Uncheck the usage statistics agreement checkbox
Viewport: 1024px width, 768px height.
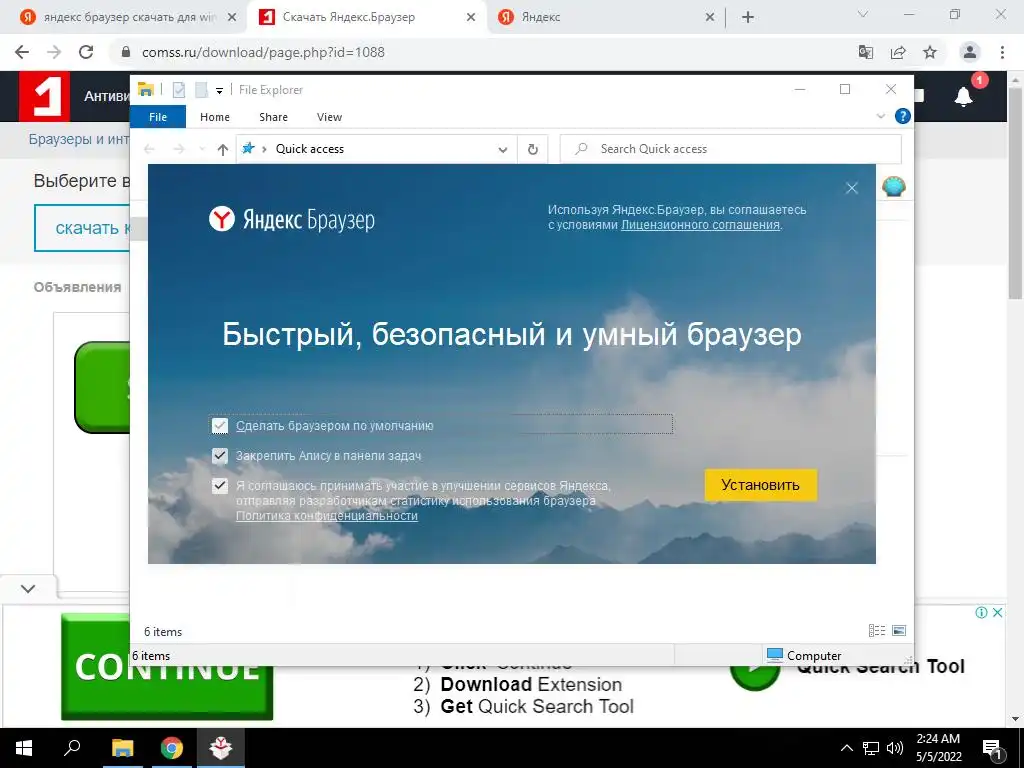coord(219,486)
